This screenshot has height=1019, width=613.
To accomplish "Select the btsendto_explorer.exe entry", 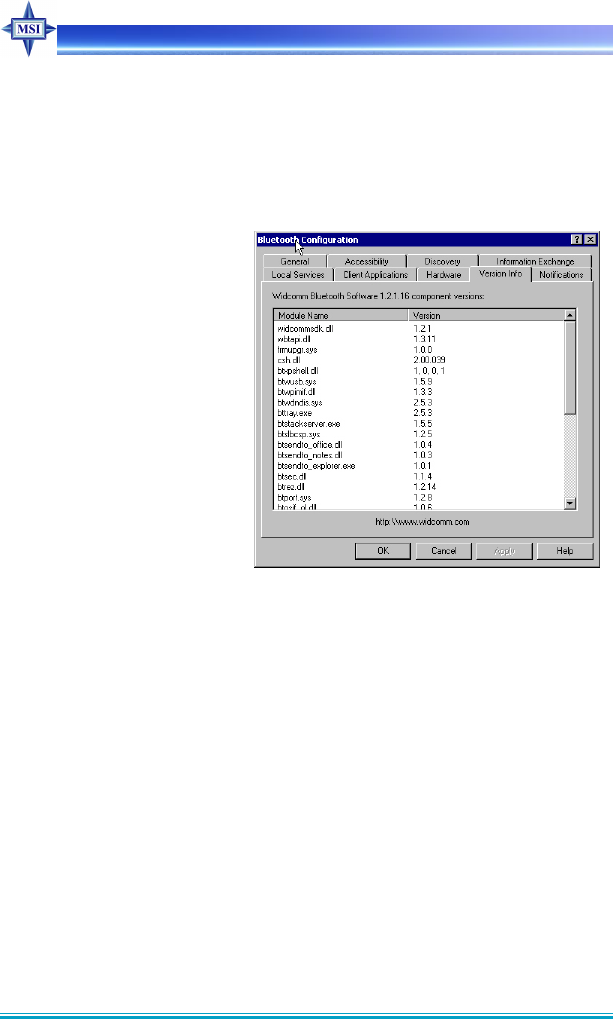I will 317,466.
